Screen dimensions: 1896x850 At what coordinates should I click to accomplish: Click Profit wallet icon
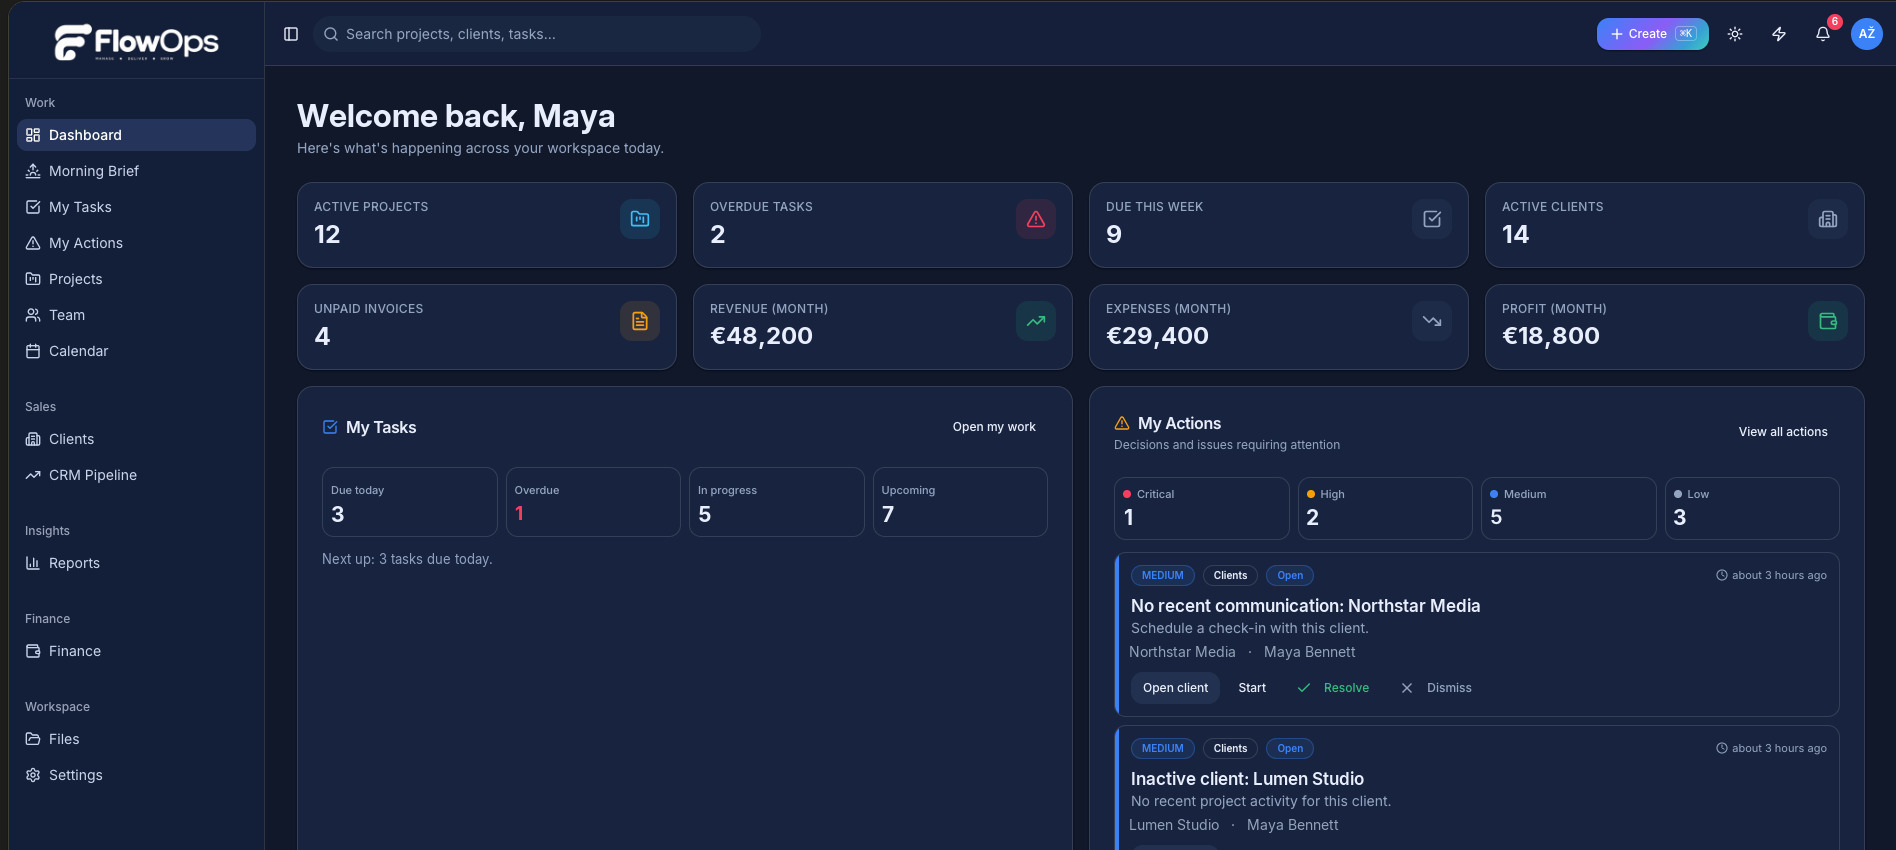pyautogui.click(x=1828, y=321)
